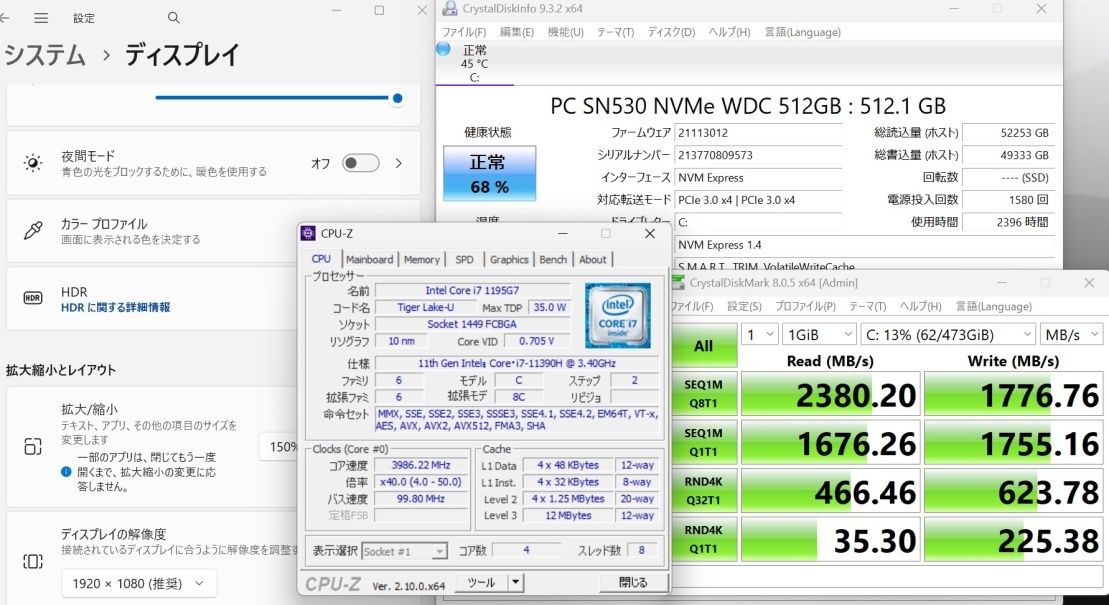Open CrystalDiskMark プロファイル(P) menu

(x=805, y=306)
